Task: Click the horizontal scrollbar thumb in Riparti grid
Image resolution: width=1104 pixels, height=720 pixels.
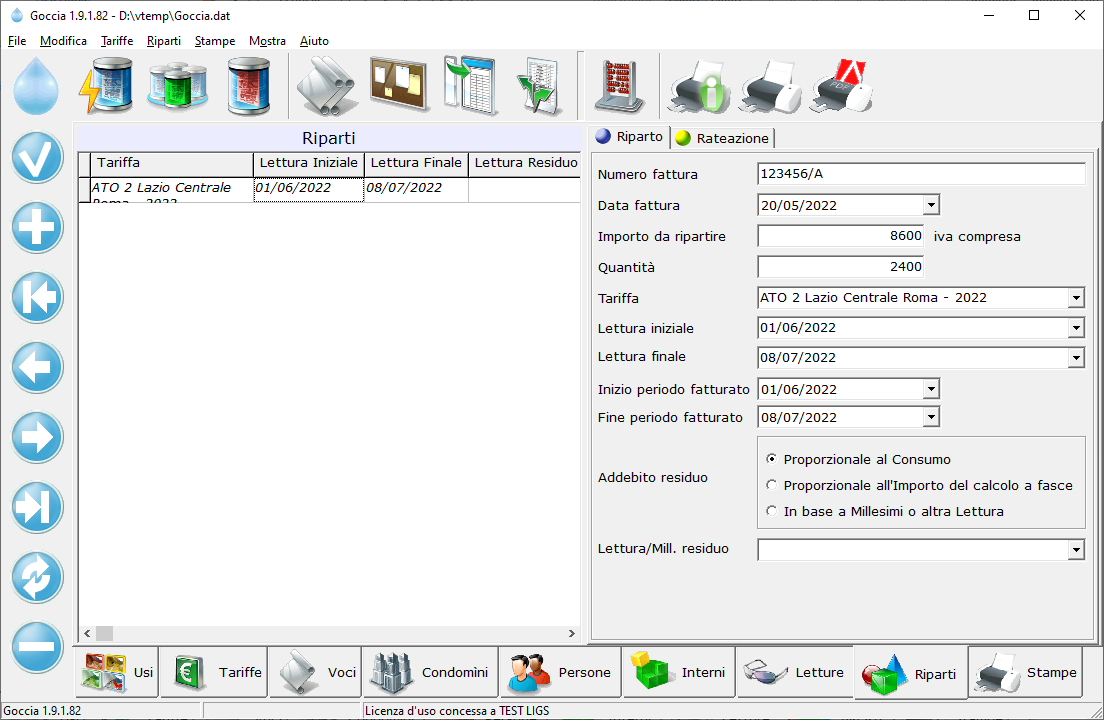Action: pyautogui.click(x=104, y=633)
